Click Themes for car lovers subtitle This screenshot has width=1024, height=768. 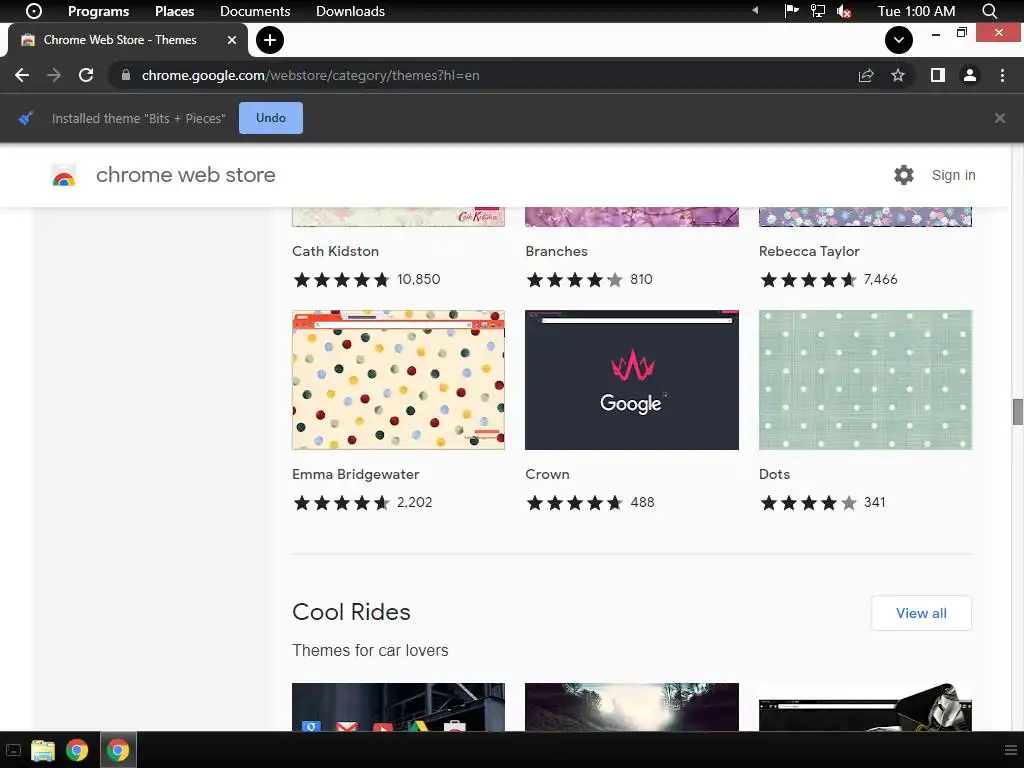click(370, 650)
